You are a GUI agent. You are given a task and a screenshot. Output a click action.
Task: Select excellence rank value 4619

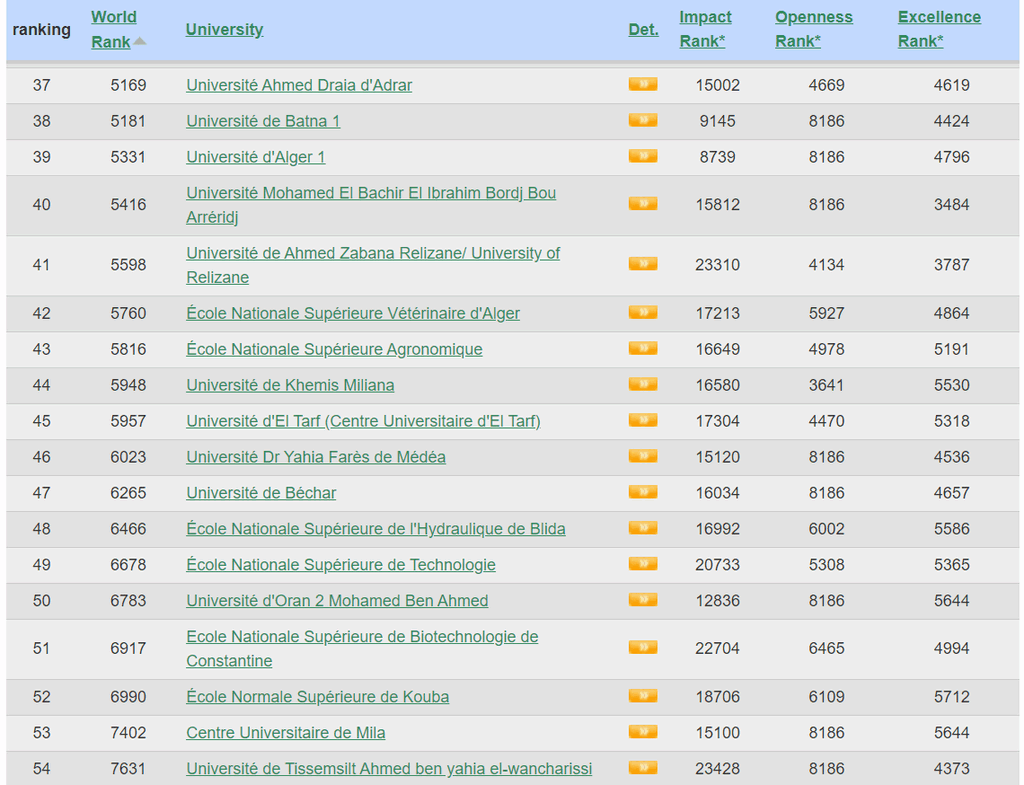[x=952, y=85]
